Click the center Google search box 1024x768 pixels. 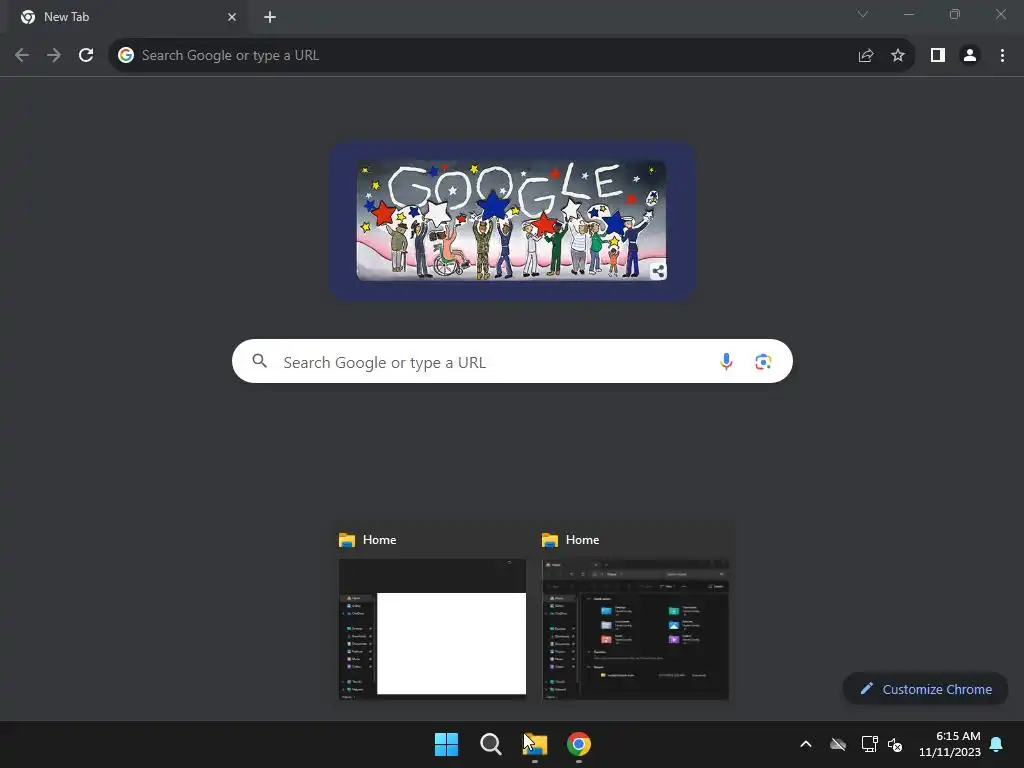[x=512, y=361]
